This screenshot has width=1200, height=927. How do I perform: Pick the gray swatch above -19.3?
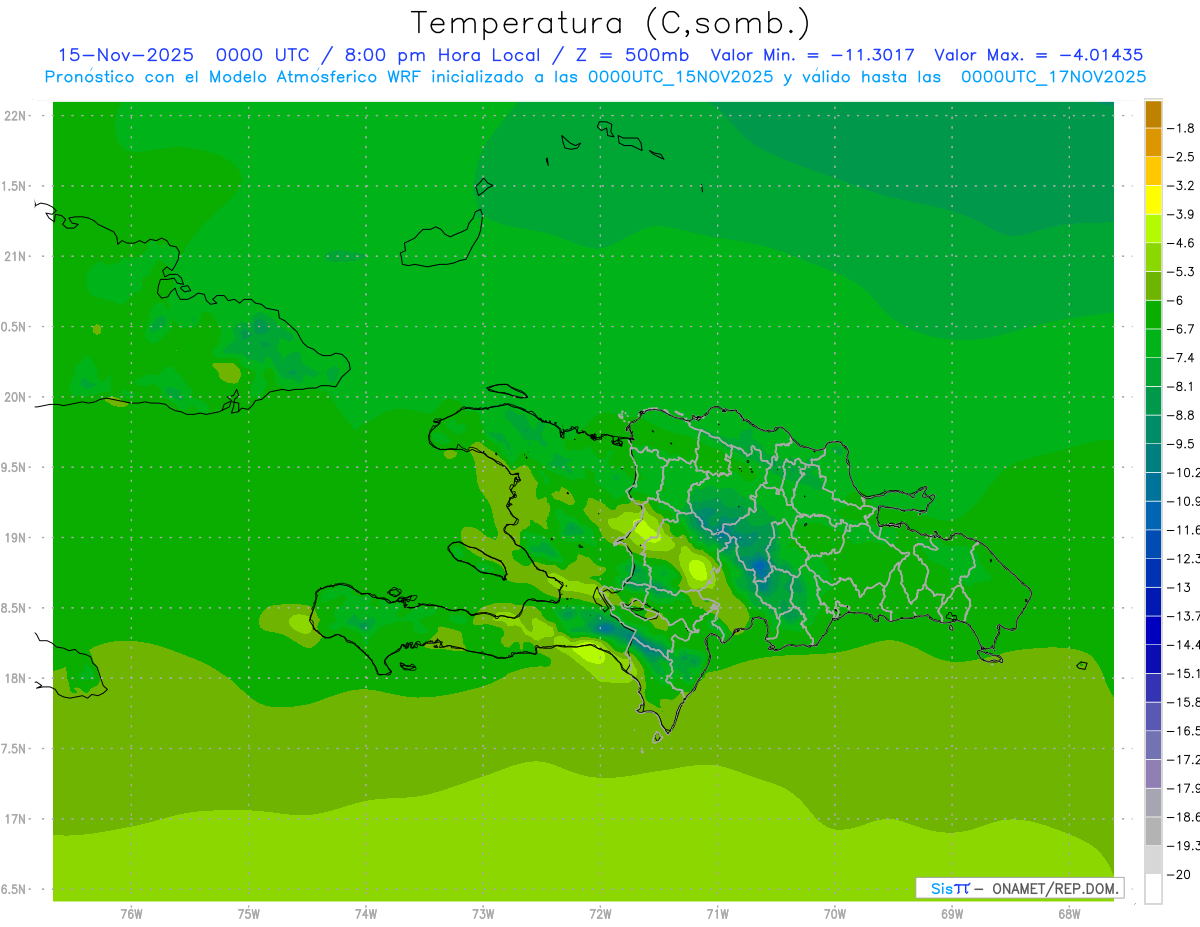tap(1153, 831)
